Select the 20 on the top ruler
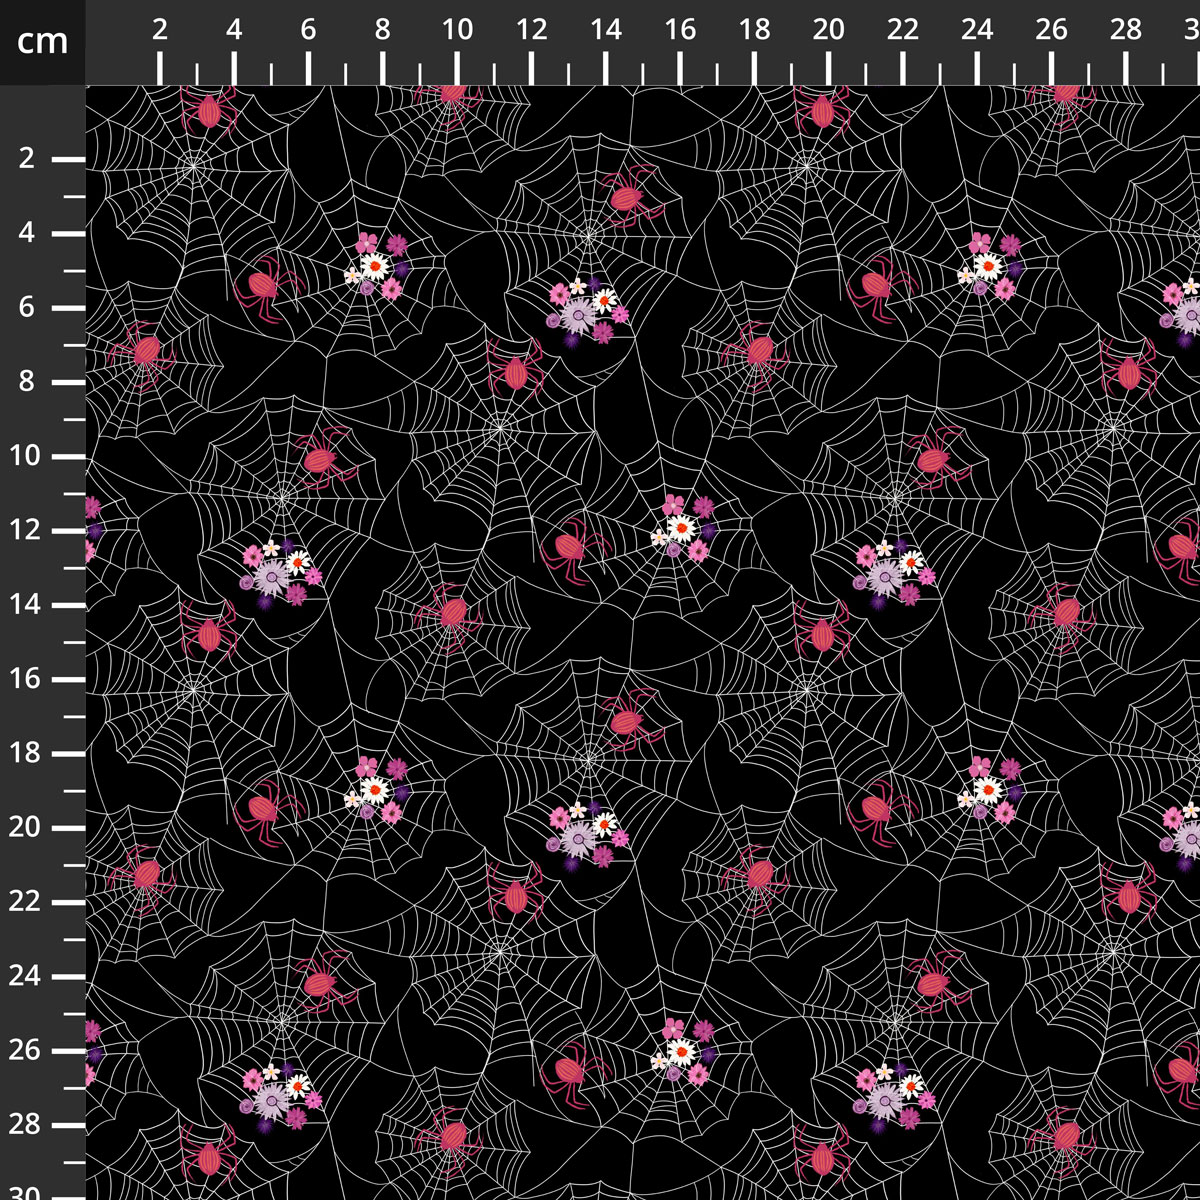 pos(828,30)
